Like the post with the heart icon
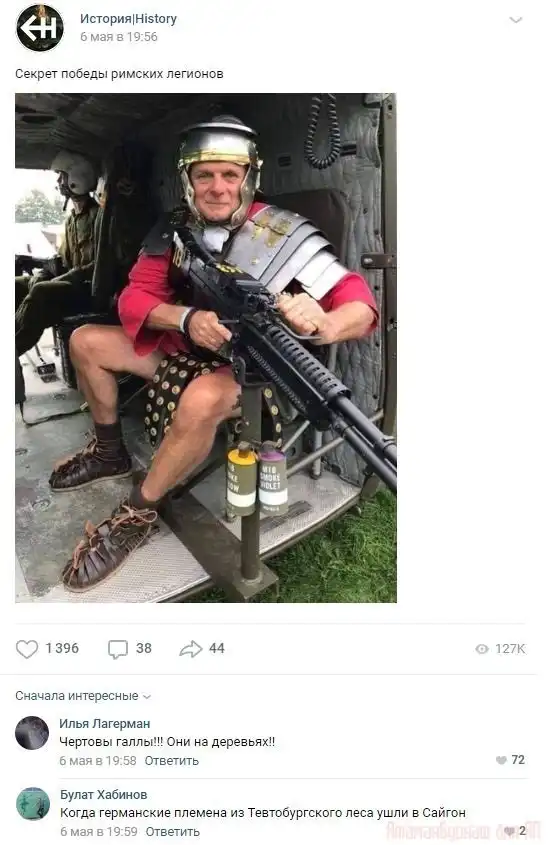552x845 pixels. [26, 649]
